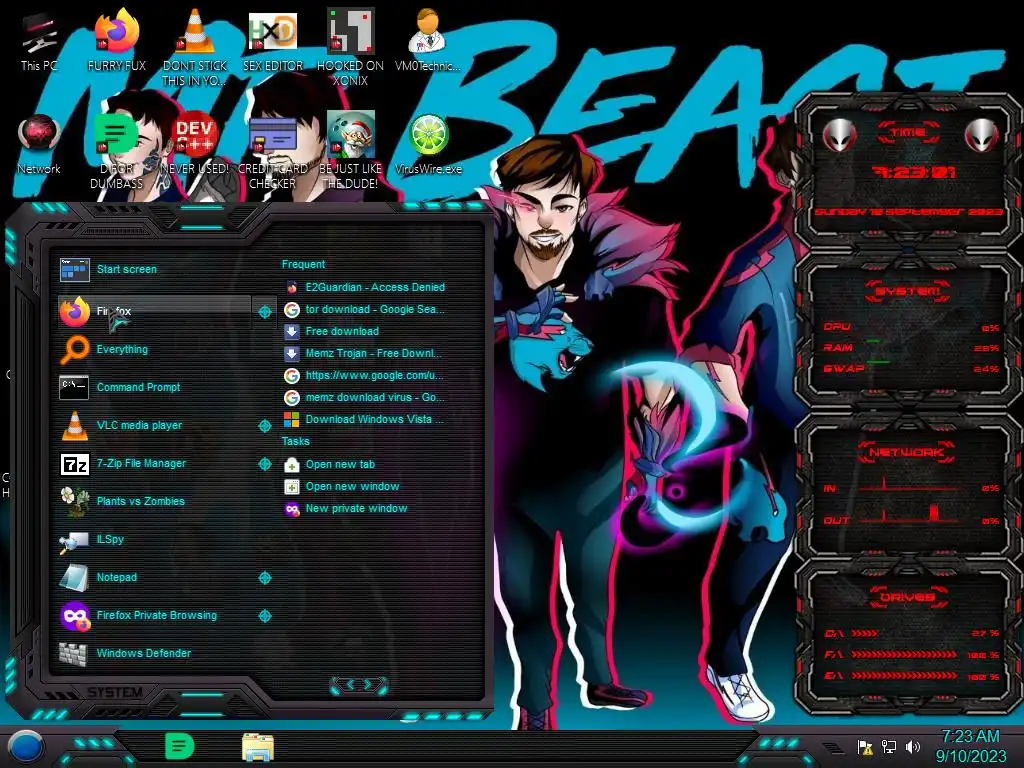Launch Firefox from the start menu
This screenshot has height=768, width=1024.
pos(154,312)
